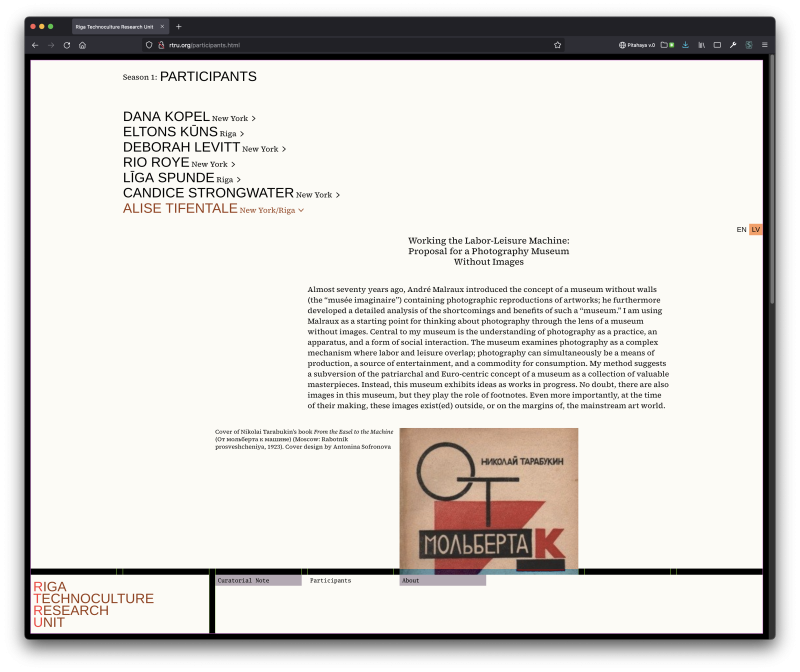The height and width of the screenshot is (672, 800).
Task: Click the Riga Technoculture Research Unit logo
Action: (93, 604)
